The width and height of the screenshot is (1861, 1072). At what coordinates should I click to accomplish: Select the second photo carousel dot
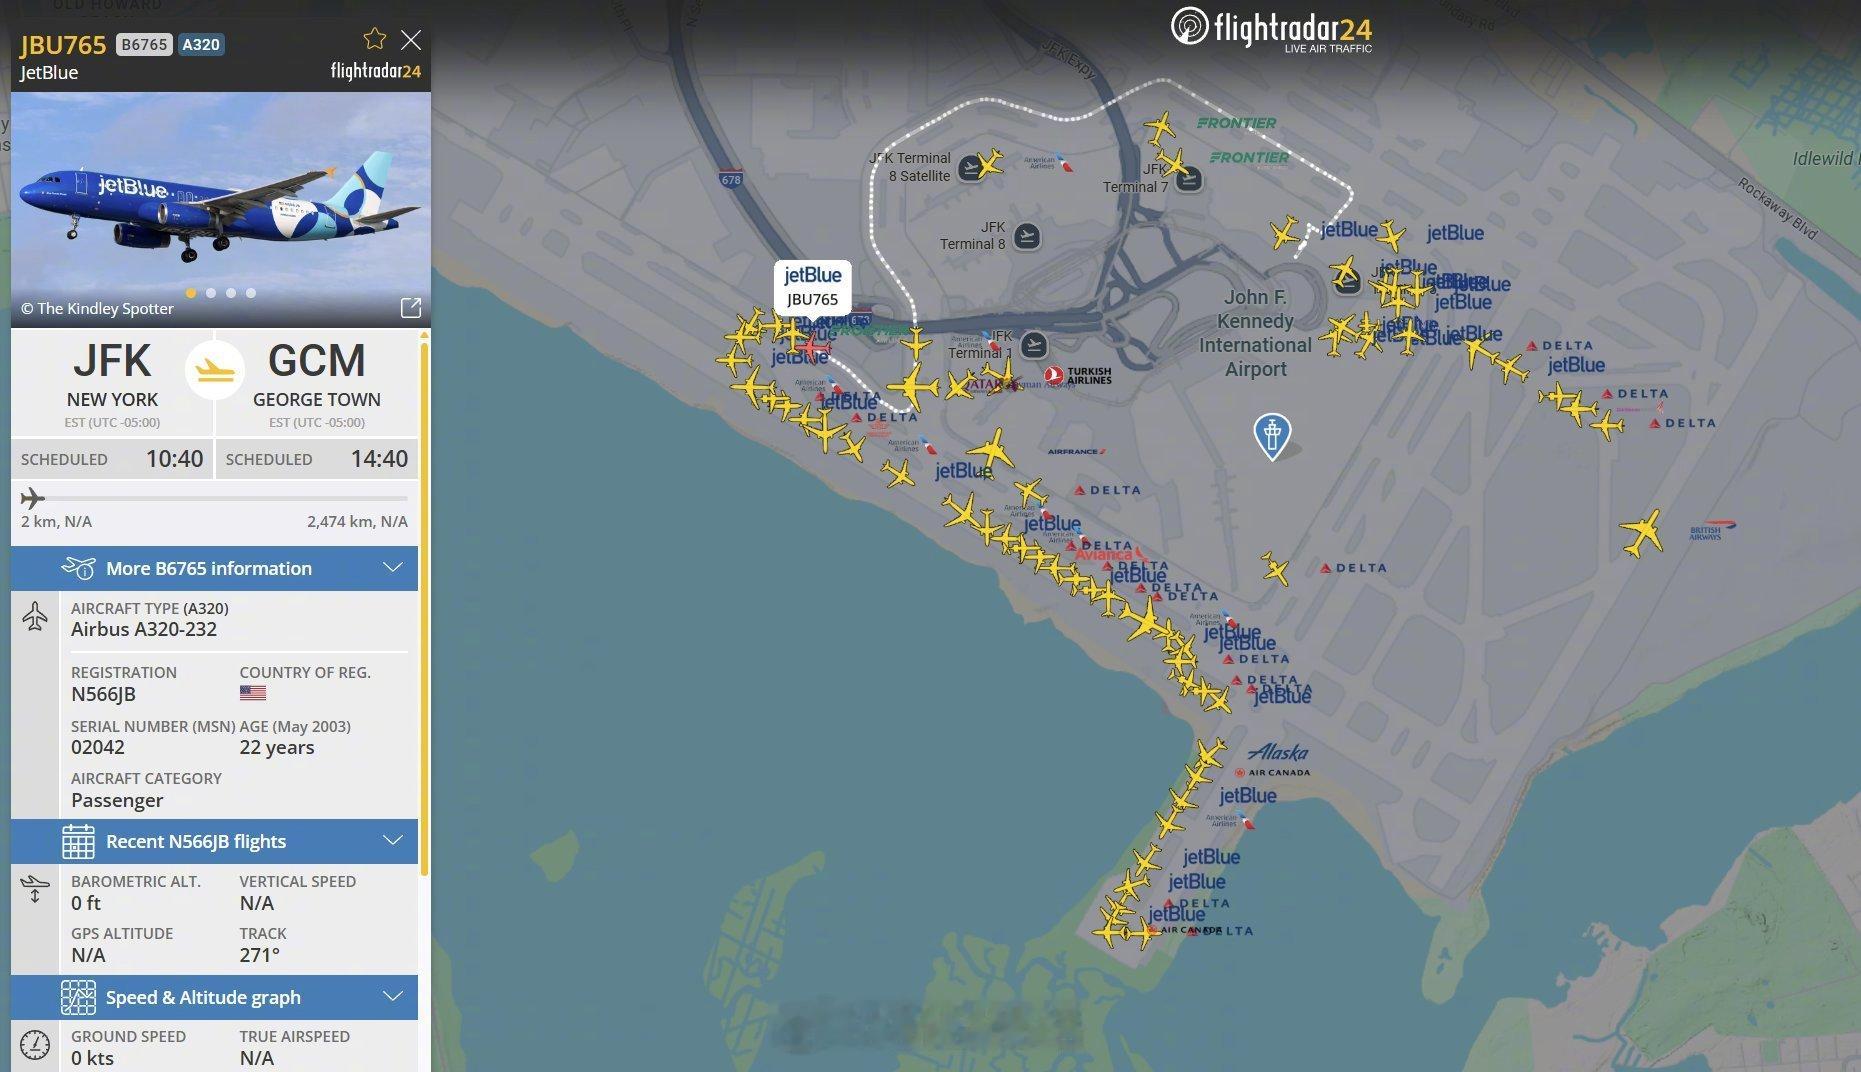[211, 293]
